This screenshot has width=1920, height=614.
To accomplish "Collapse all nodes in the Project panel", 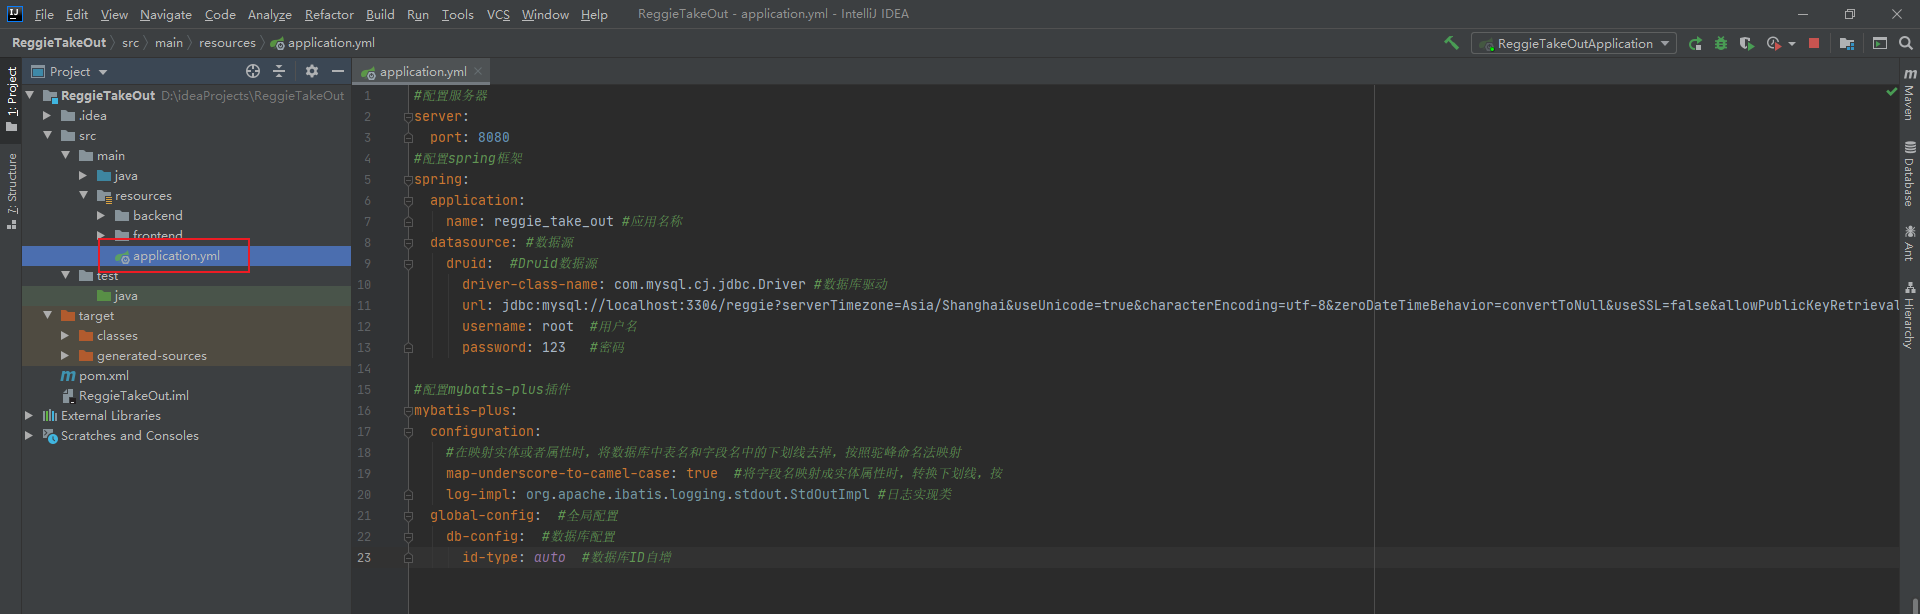I will pyautogui.click(x=279, y=71).
